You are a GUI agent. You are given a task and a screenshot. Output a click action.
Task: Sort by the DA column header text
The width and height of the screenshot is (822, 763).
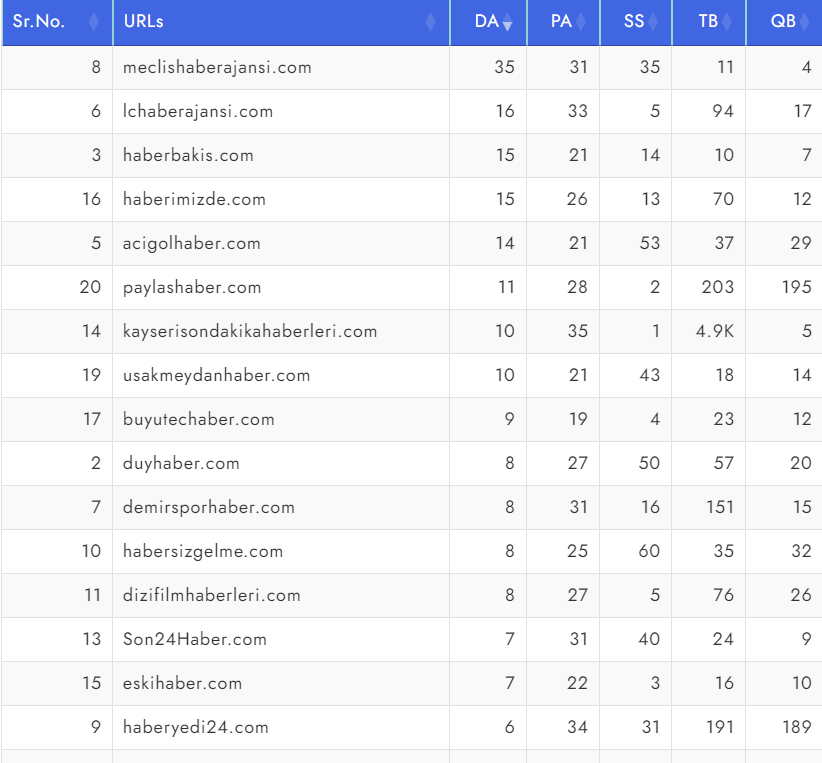click(486, 22)
